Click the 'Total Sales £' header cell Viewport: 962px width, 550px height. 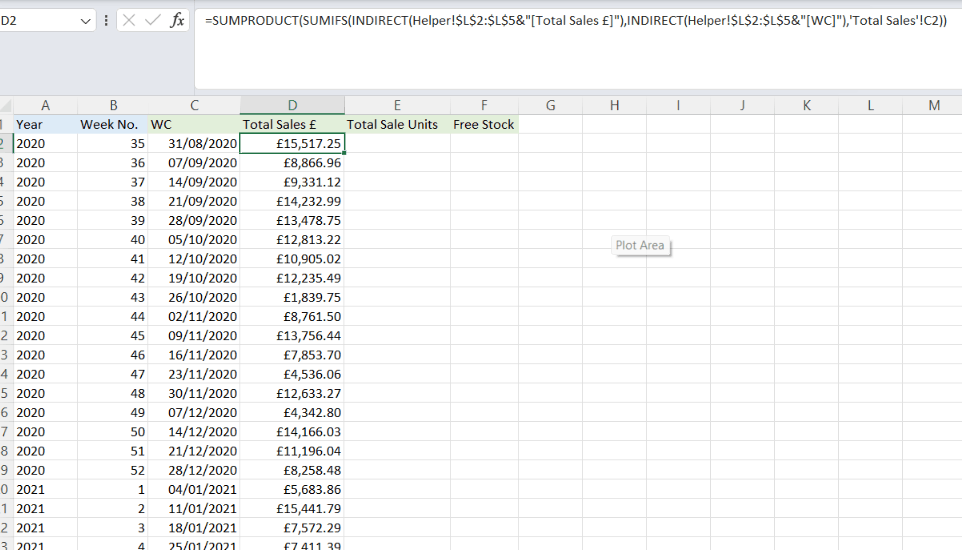click(x=292, y=125)
